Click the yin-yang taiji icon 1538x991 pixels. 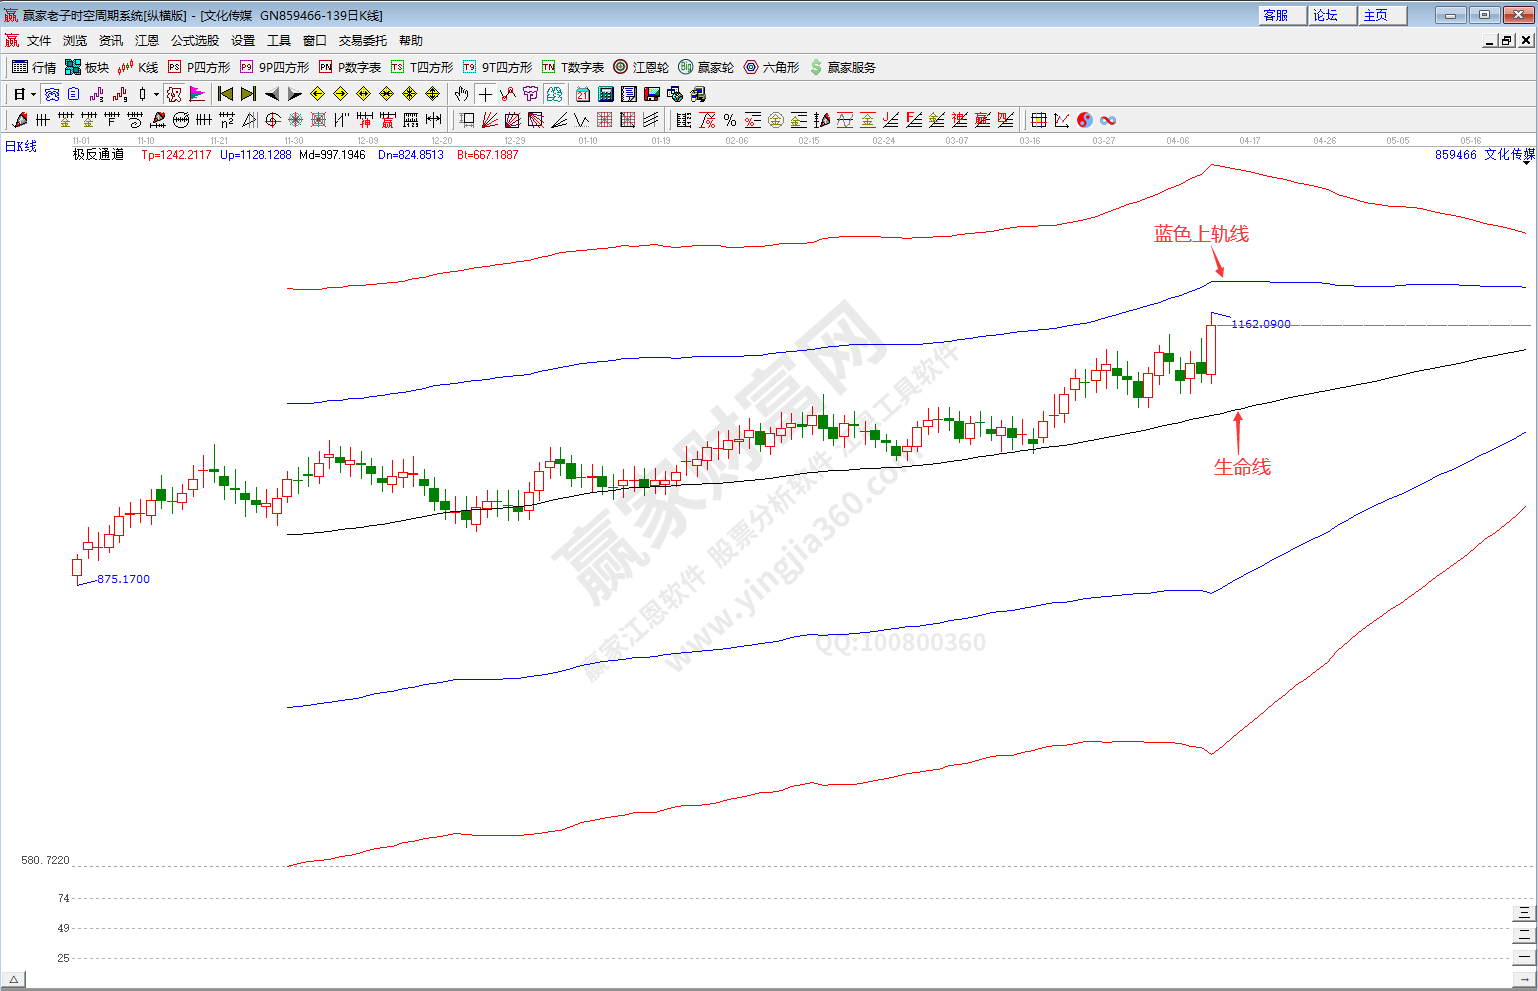(x=1085, y=120)
